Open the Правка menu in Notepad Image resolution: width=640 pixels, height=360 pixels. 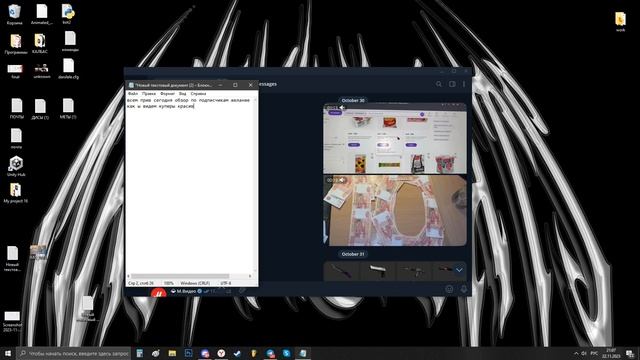coord(149,93)
